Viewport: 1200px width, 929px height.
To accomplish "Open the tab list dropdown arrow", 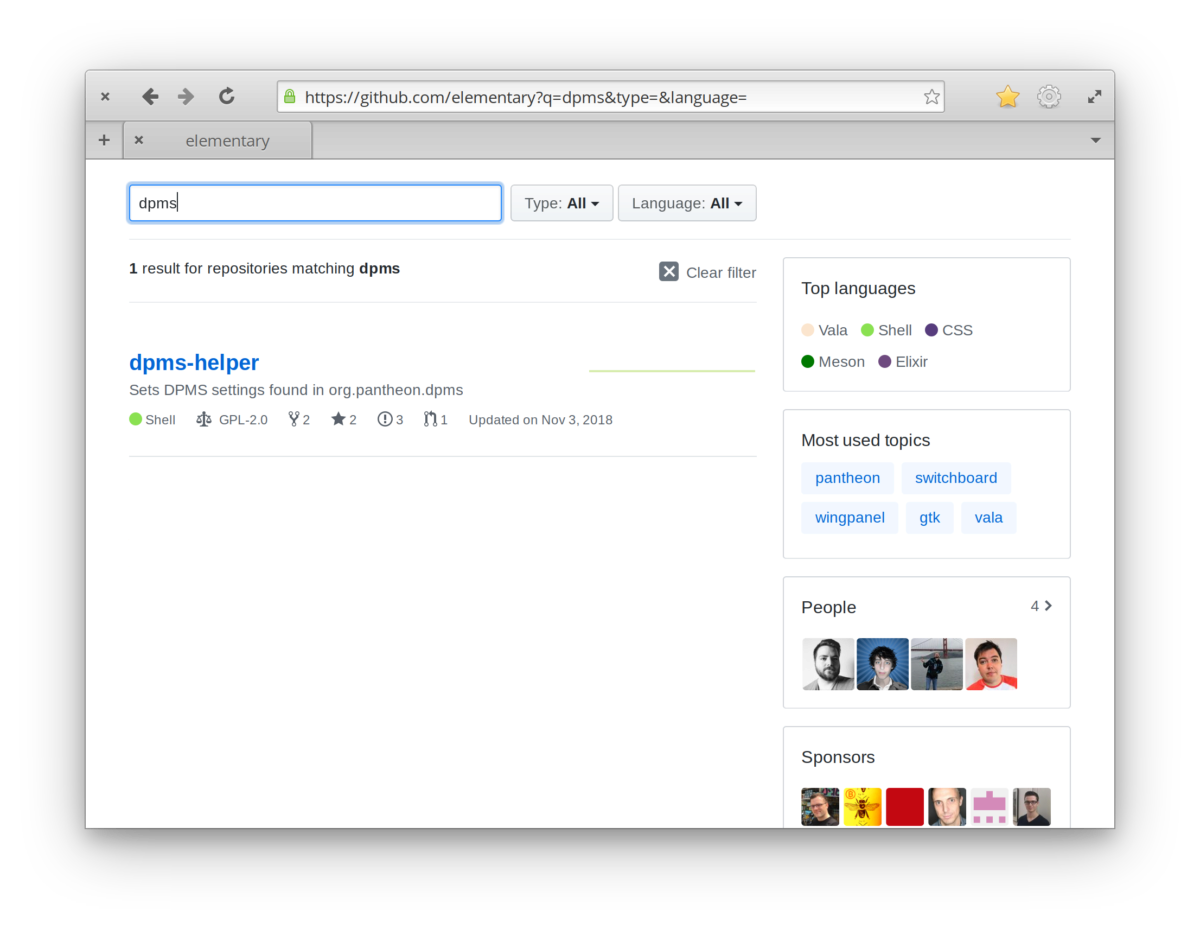I will click(1095, 140).
